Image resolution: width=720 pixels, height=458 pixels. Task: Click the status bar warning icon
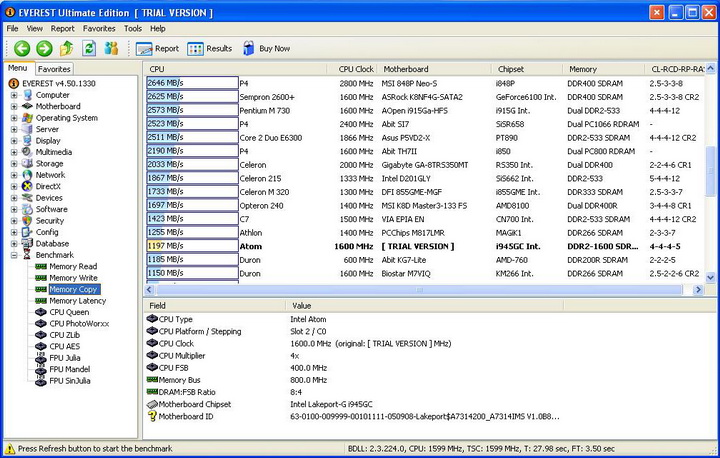(9, 448)
